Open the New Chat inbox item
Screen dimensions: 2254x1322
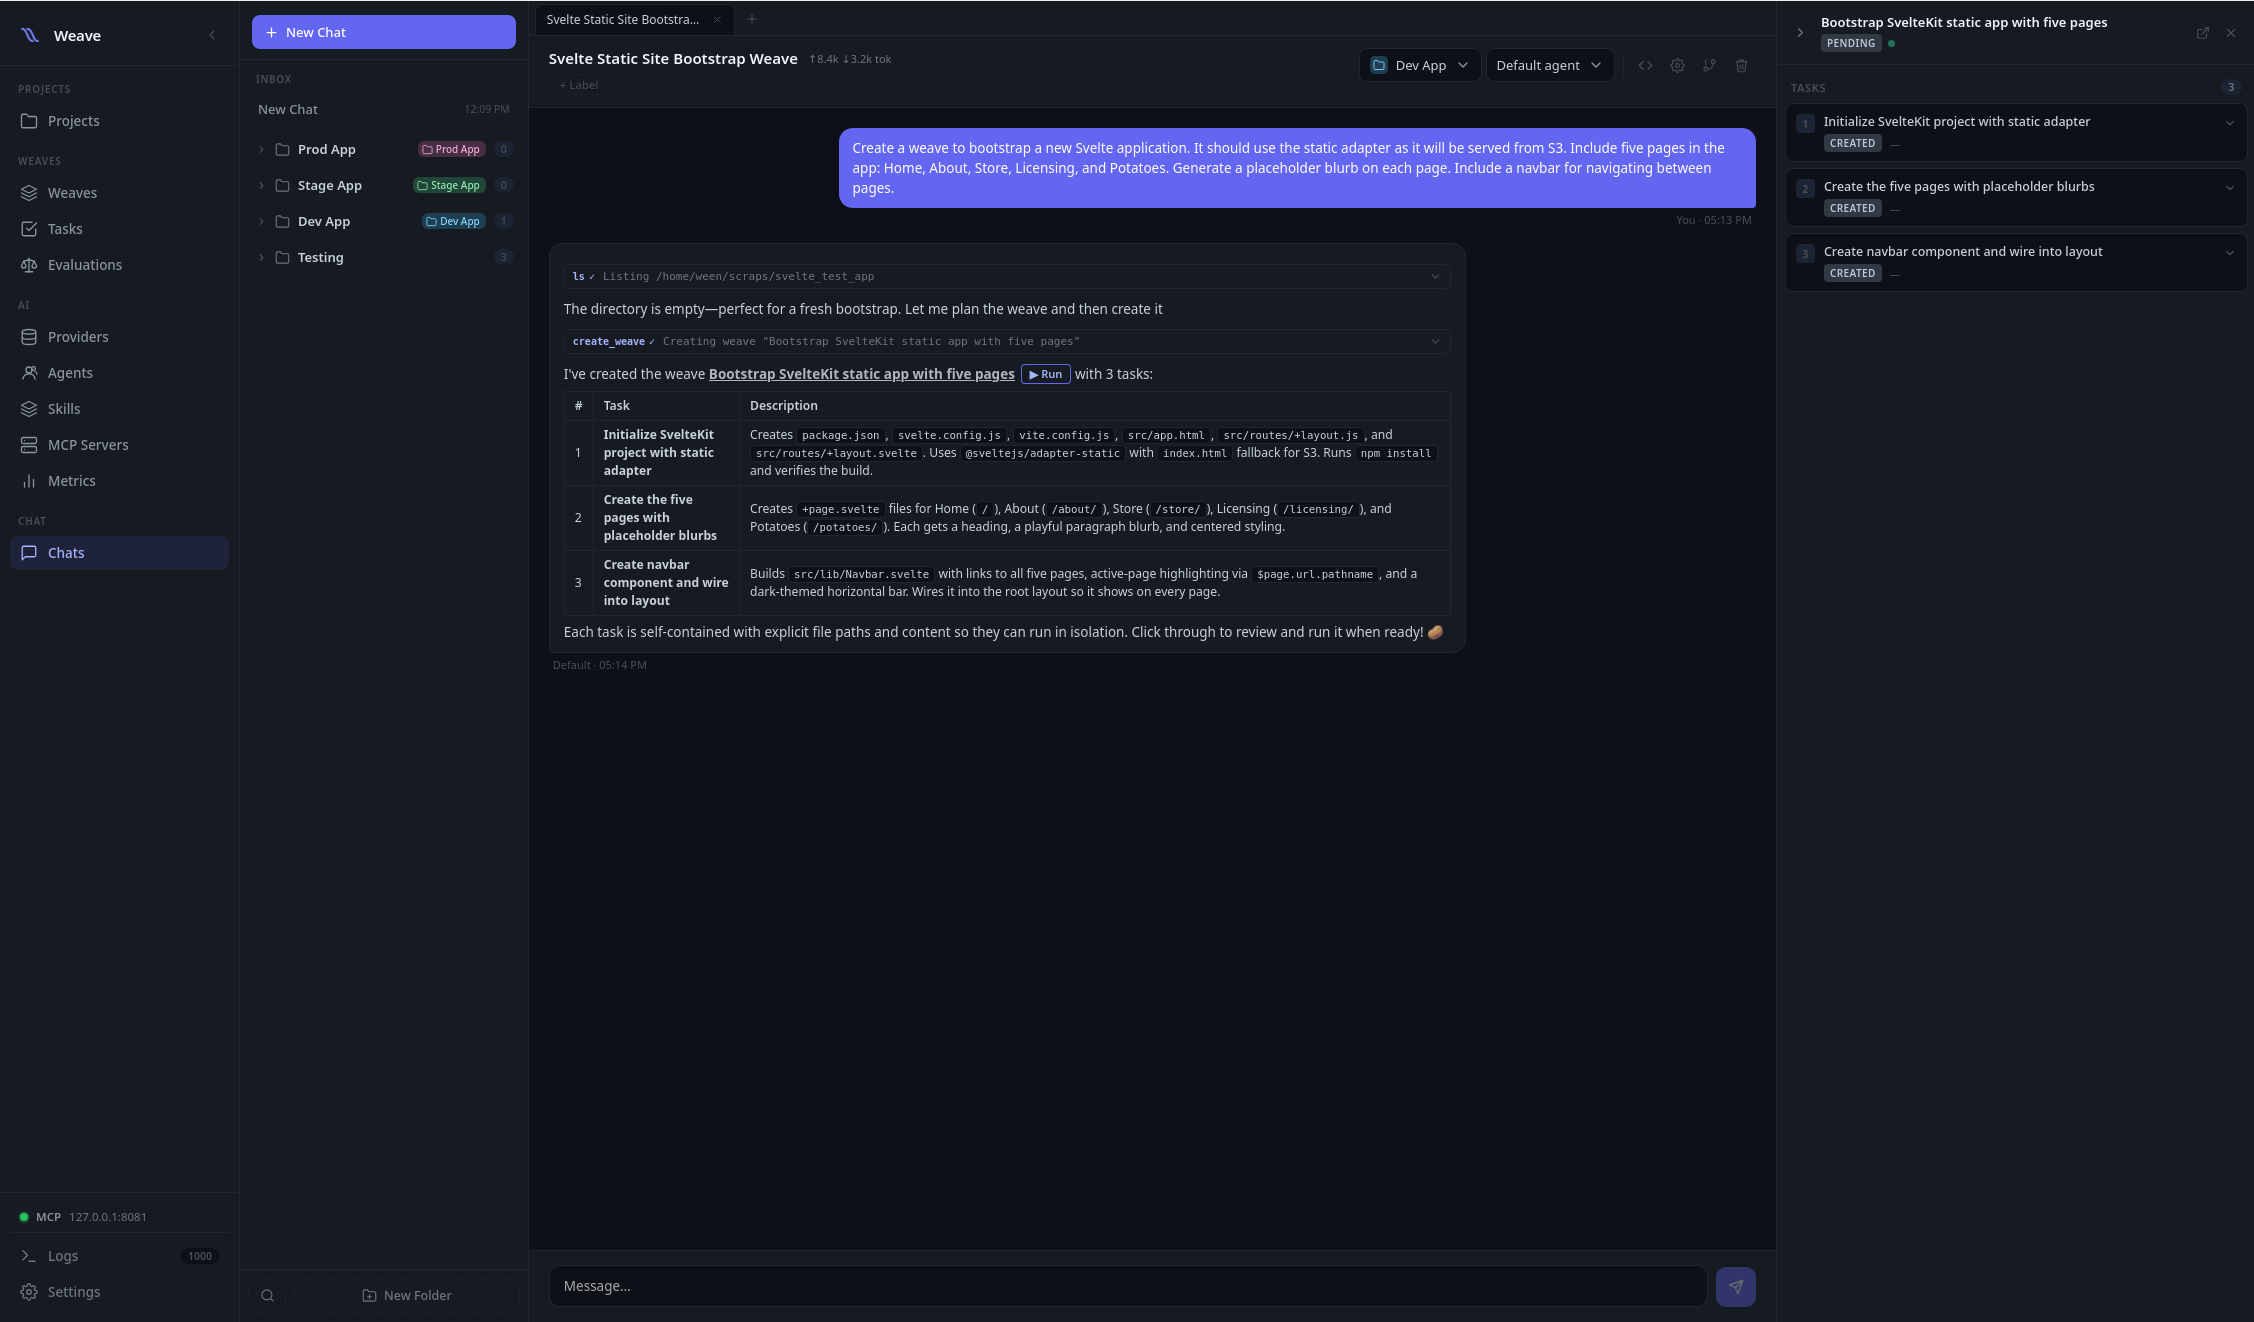click(x=384, y=109)
